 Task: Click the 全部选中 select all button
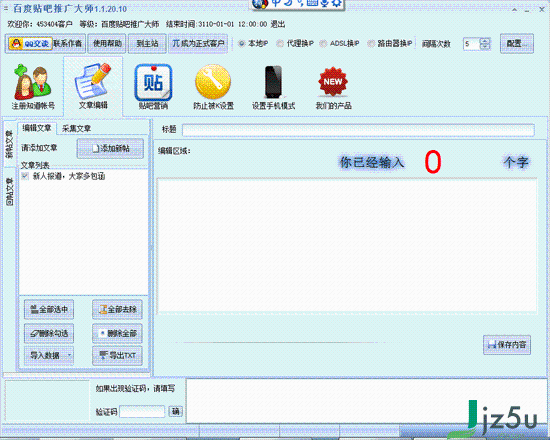tap(49, 309)
